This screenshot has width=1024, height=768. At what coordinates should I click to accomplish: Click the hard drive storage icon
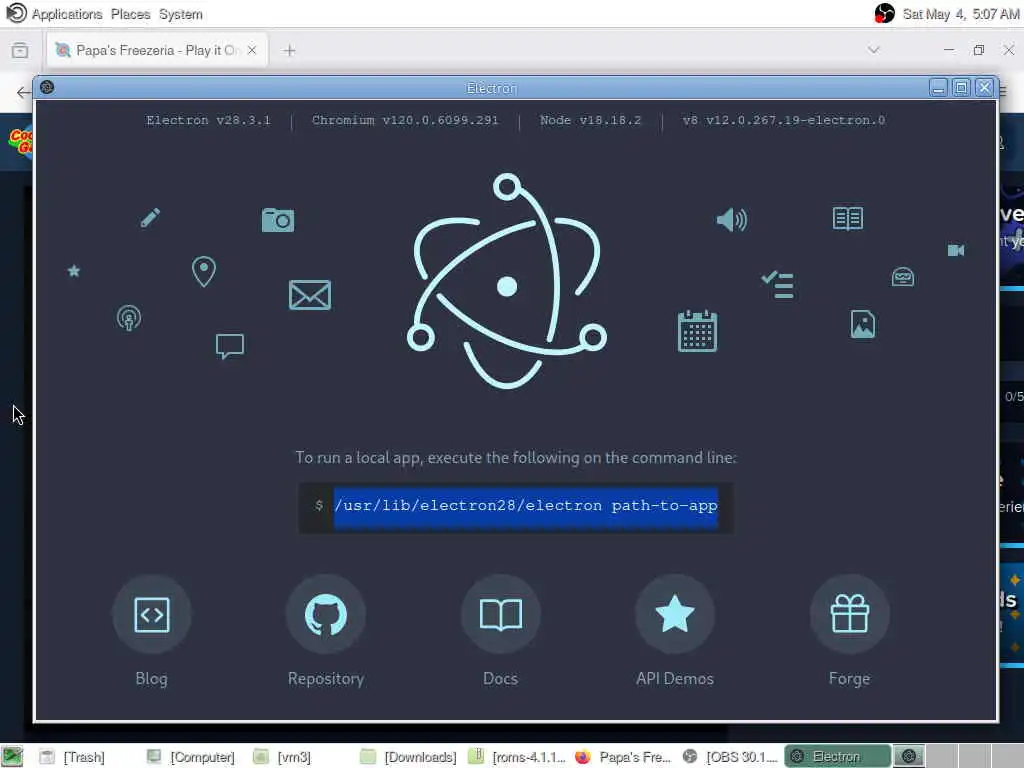[903, 277]
